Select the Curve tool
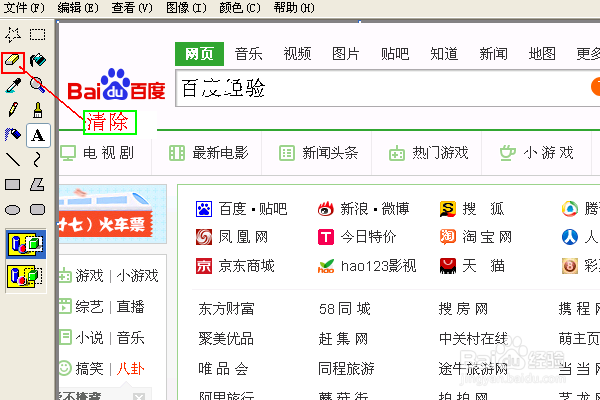This screenshot has height=400, width=600. 37,160
